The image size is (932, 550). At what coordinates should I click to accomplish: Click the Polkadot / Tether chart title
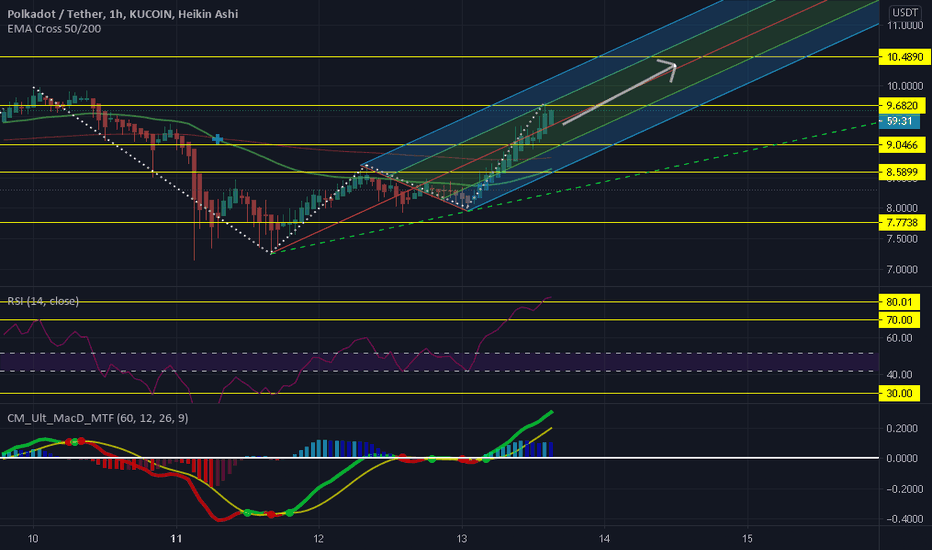122,14
